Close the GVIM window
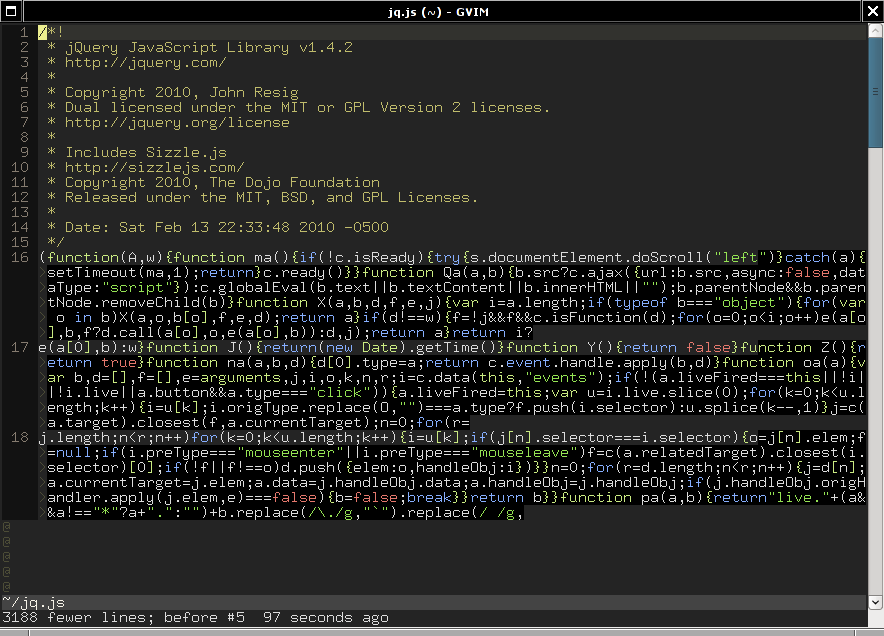 pyautogui.click(x=873, y=11)
